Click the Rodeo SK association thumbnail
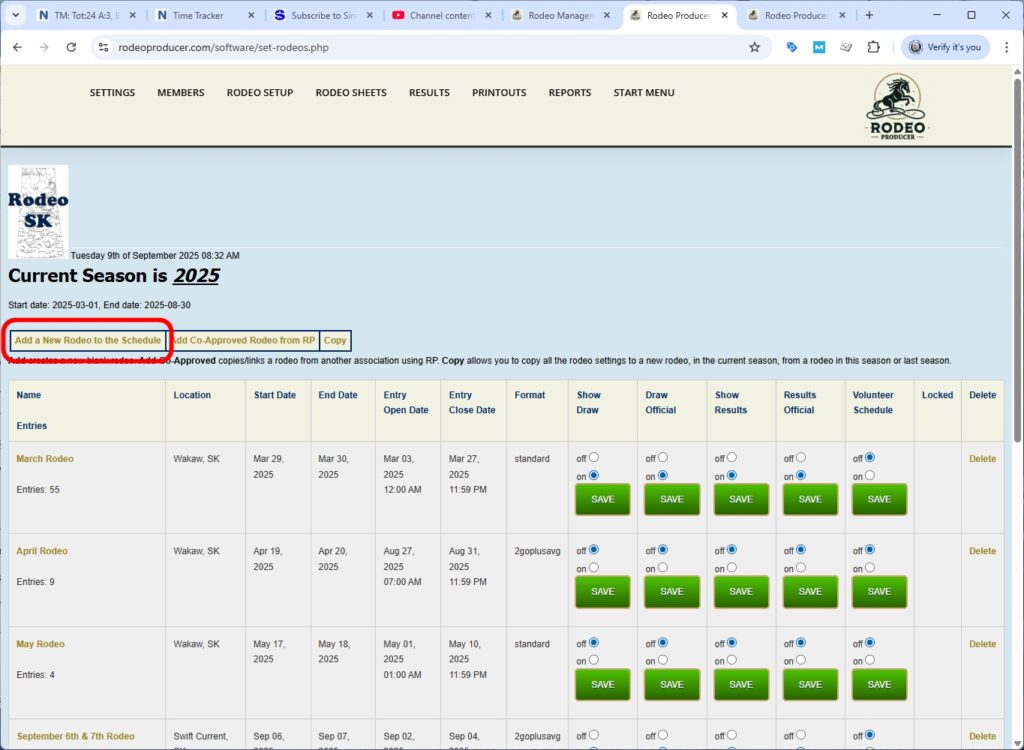1024x750 pixels. (38, 212)
